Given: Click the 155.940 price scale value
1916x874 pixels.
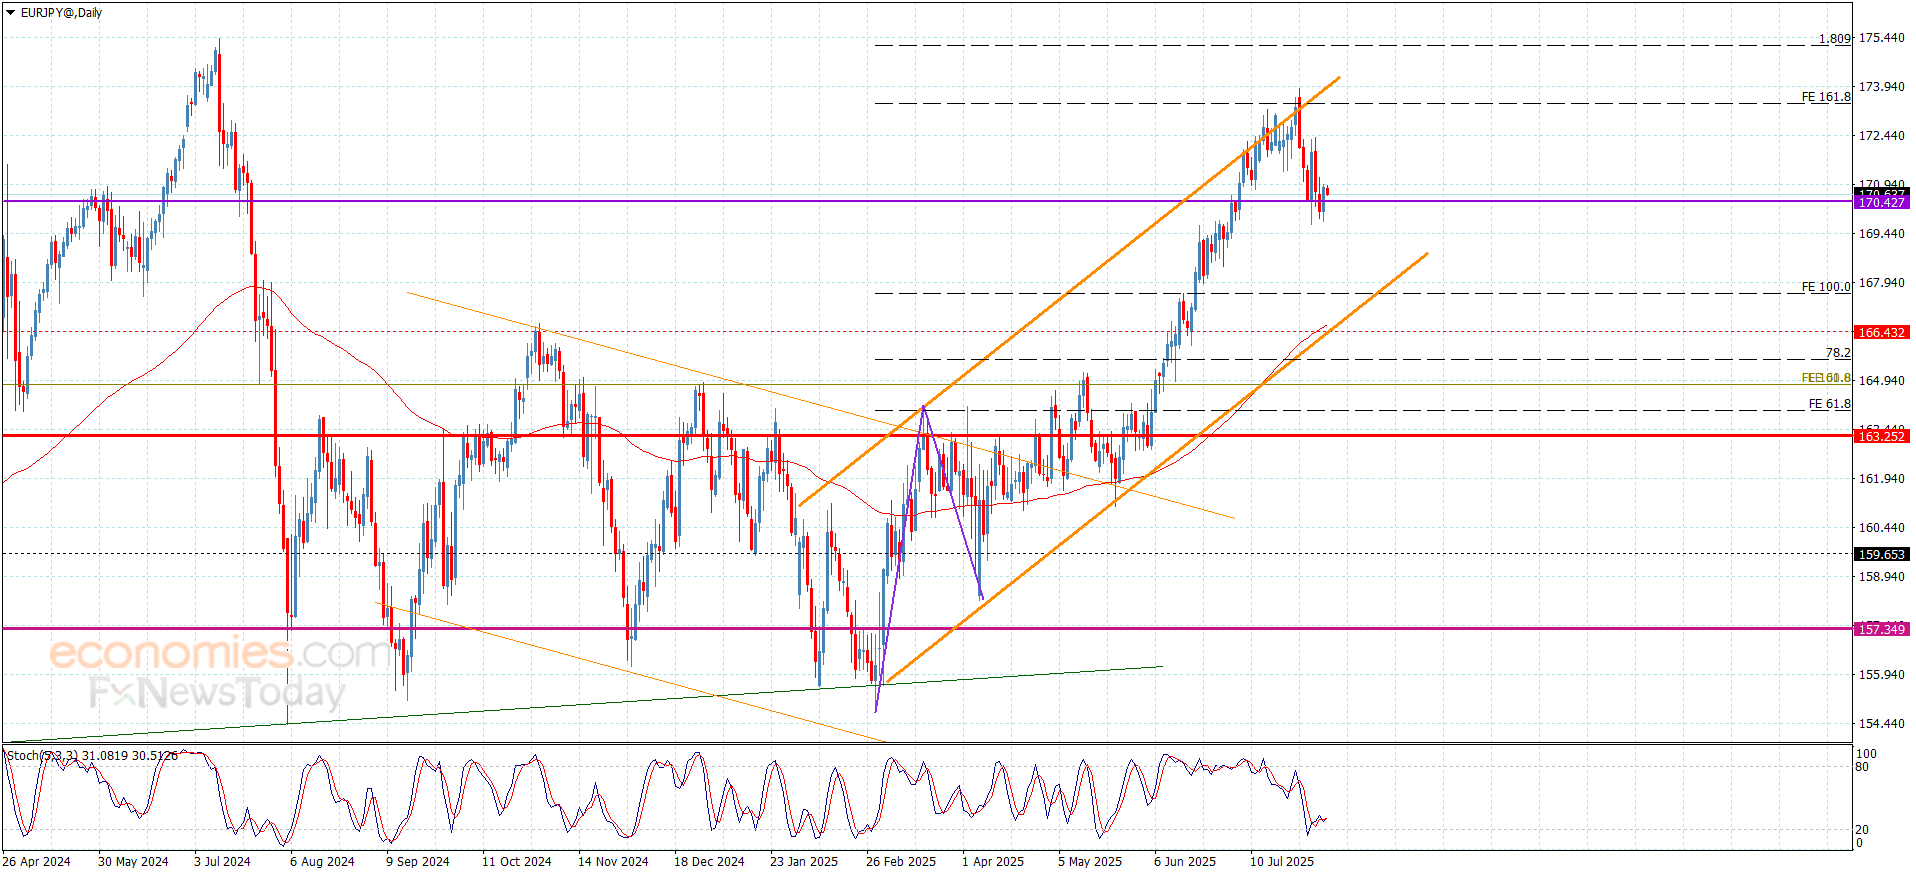Looking at the screenshot, I should [x=1881, y=675].
